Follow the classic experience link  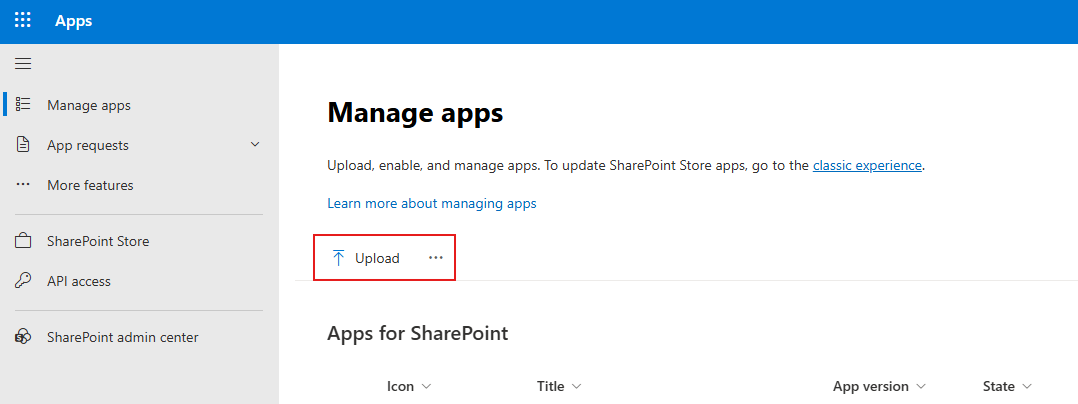(x=867, y=165)
